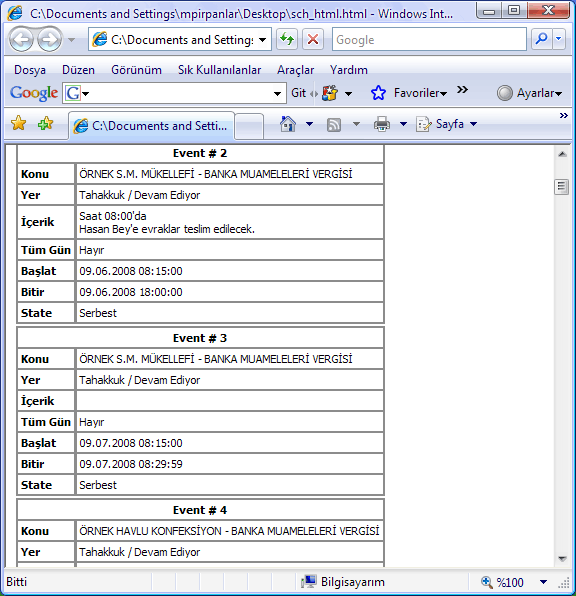The image size is (576, 596).
Task: Select the C:\Documents and Setti... tab
Action: point(151,125)
